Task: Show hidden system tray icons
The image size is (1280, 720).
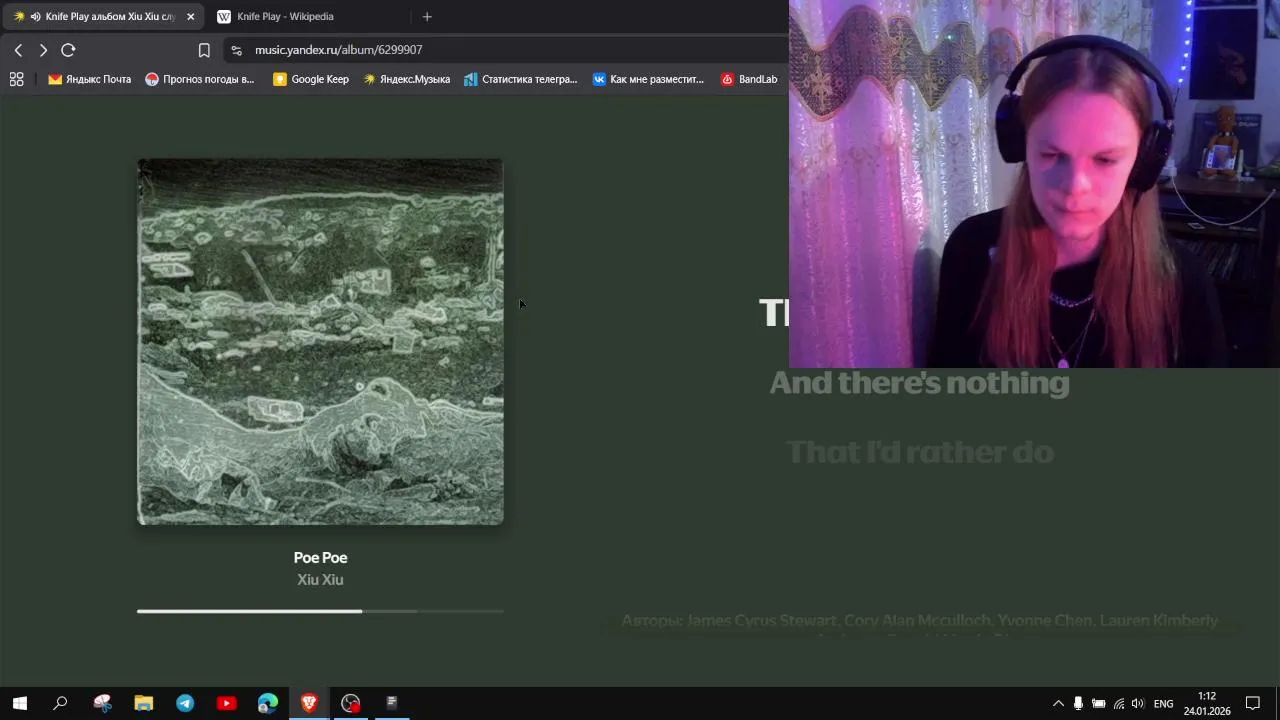Action: (1058, 703)
